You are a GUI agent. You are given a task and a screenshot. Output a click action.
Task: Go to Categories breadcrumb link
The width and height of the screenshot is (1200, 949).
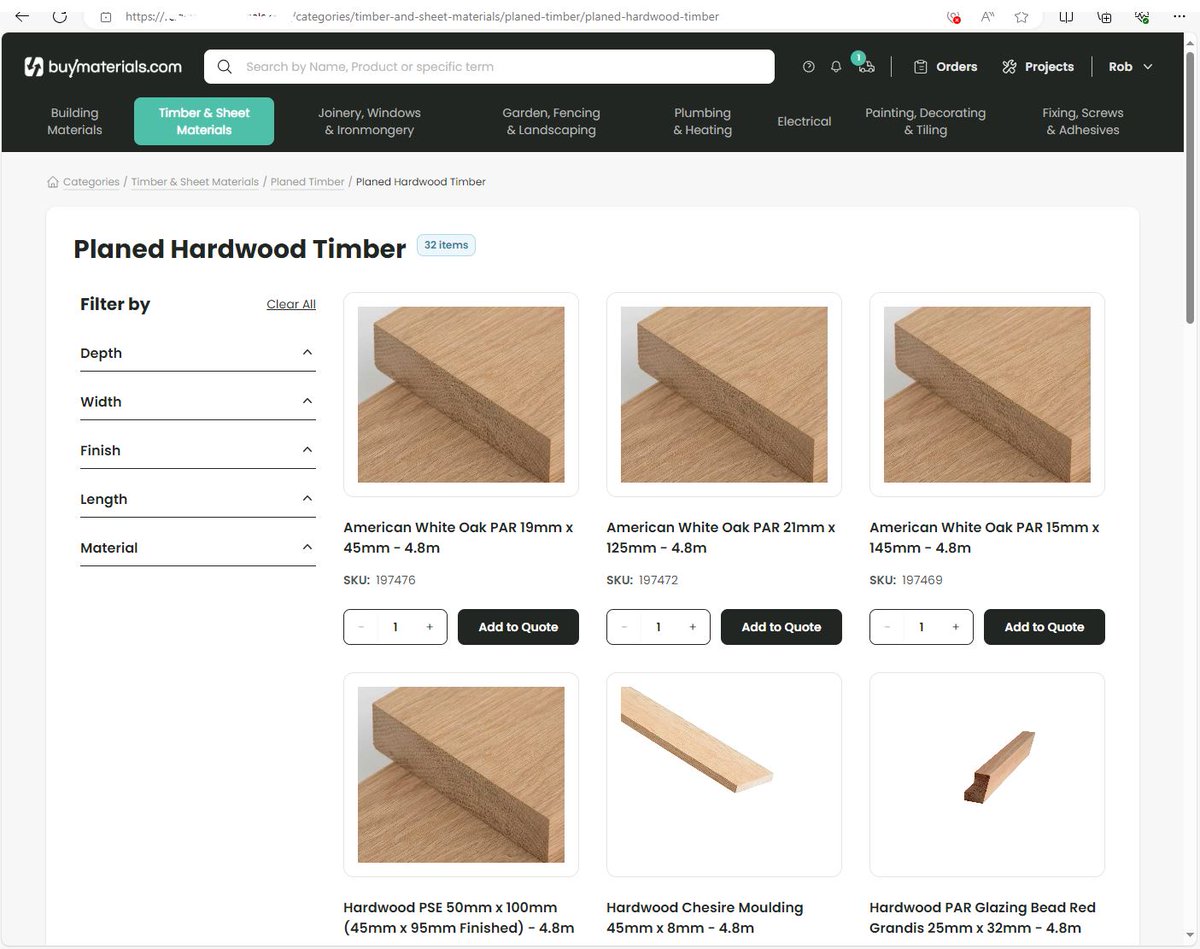[91, 182]
